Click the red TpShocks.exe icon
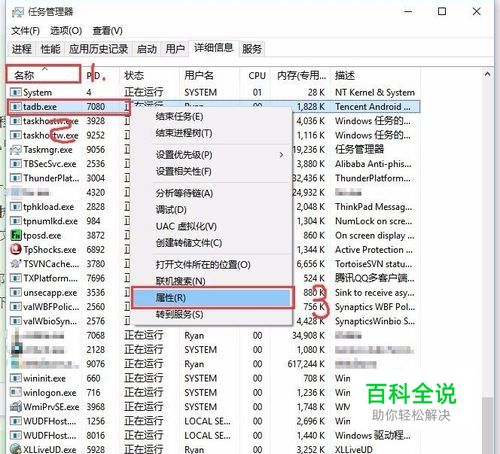This screenshot has width=500, height=454. [16, 249]
